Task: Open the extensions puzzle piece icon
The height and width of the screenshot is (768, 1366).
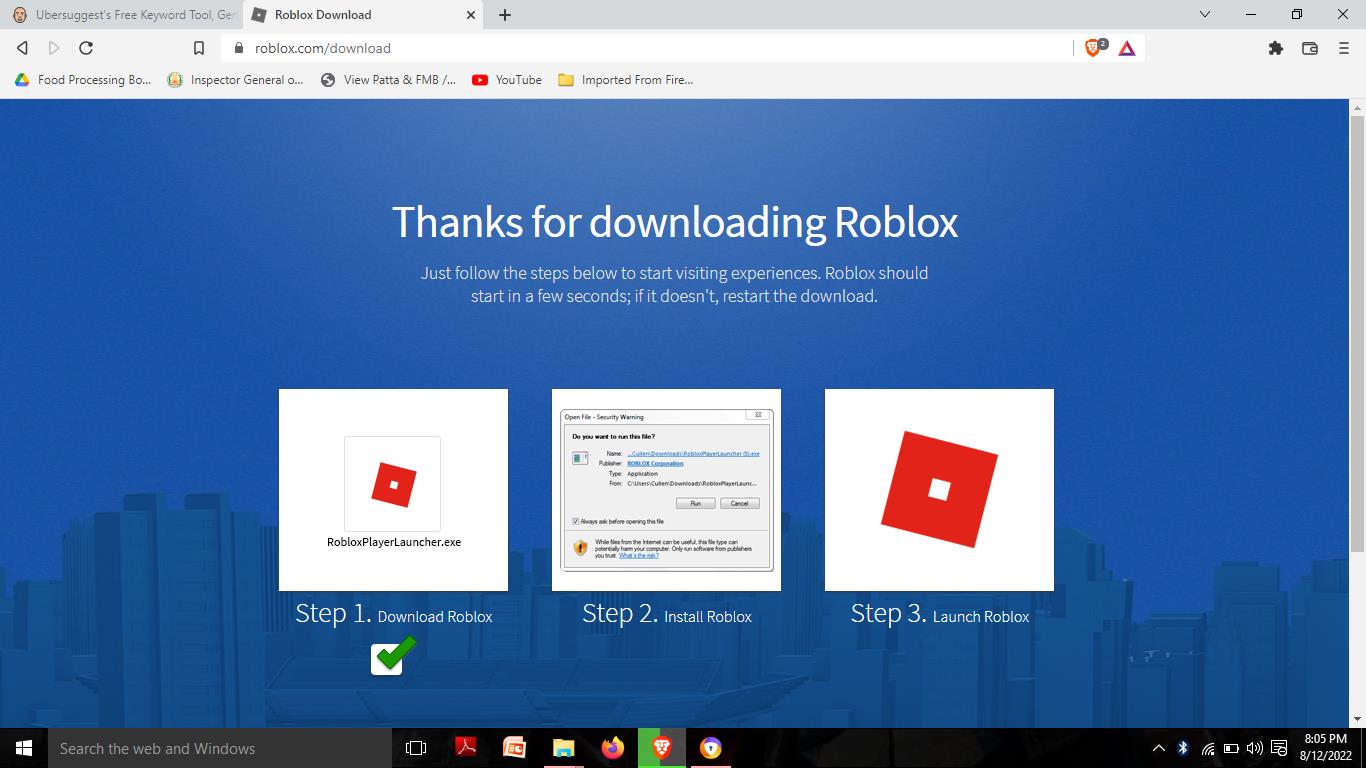Action: point(1276,48)
